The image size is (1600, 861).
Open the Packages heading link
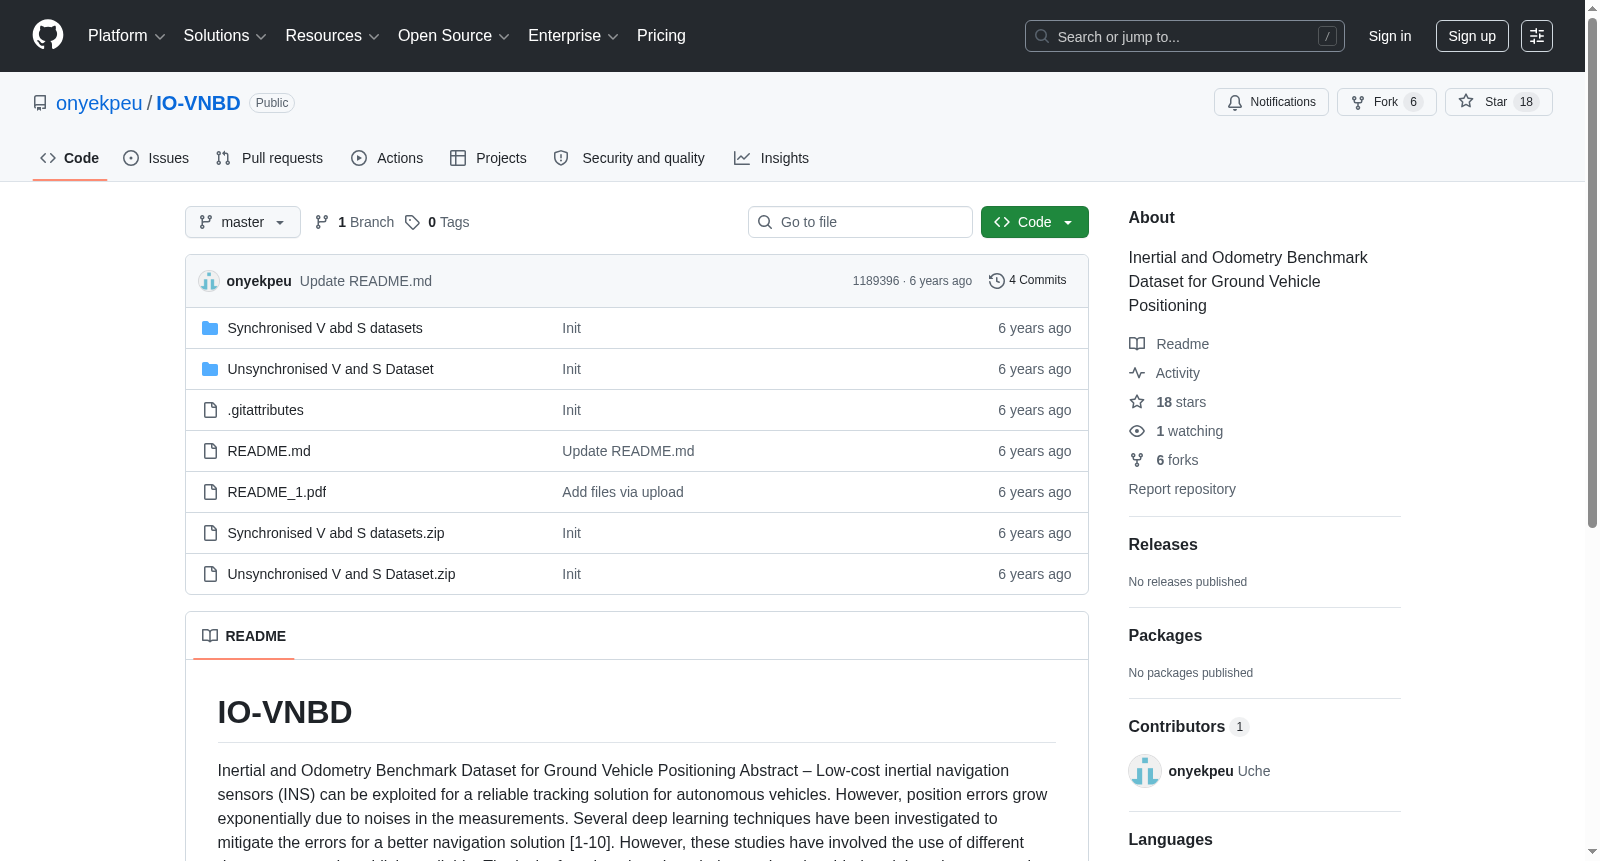point(1165,635)
